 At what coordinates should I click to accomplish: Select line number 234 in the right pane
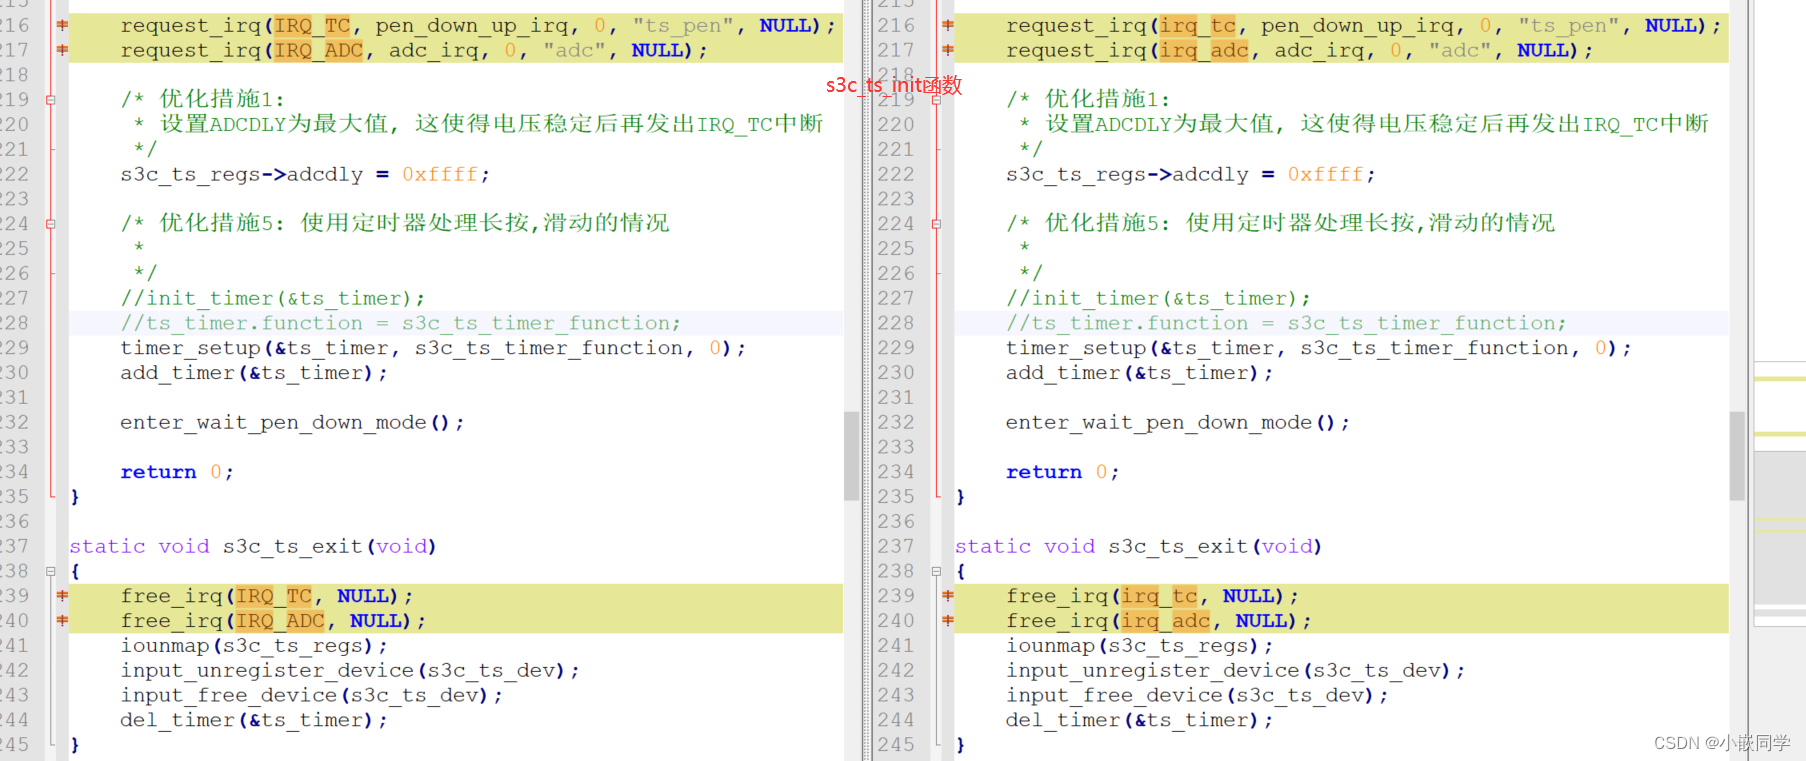[896, 472]
